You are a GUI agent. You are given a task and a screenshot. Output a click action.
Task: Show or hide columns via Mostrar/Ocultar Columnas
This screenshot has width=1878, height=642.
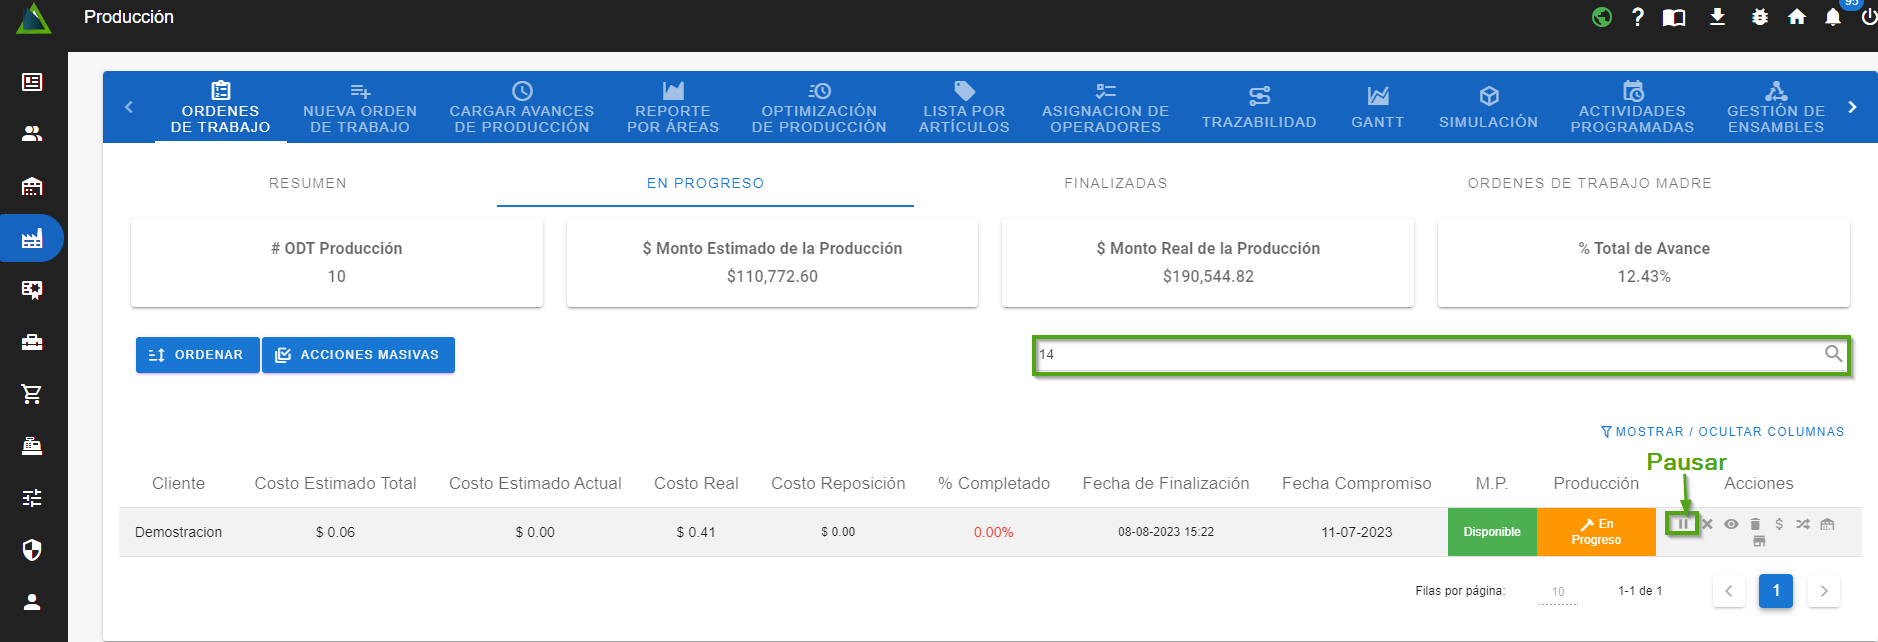pos(1722,432)
